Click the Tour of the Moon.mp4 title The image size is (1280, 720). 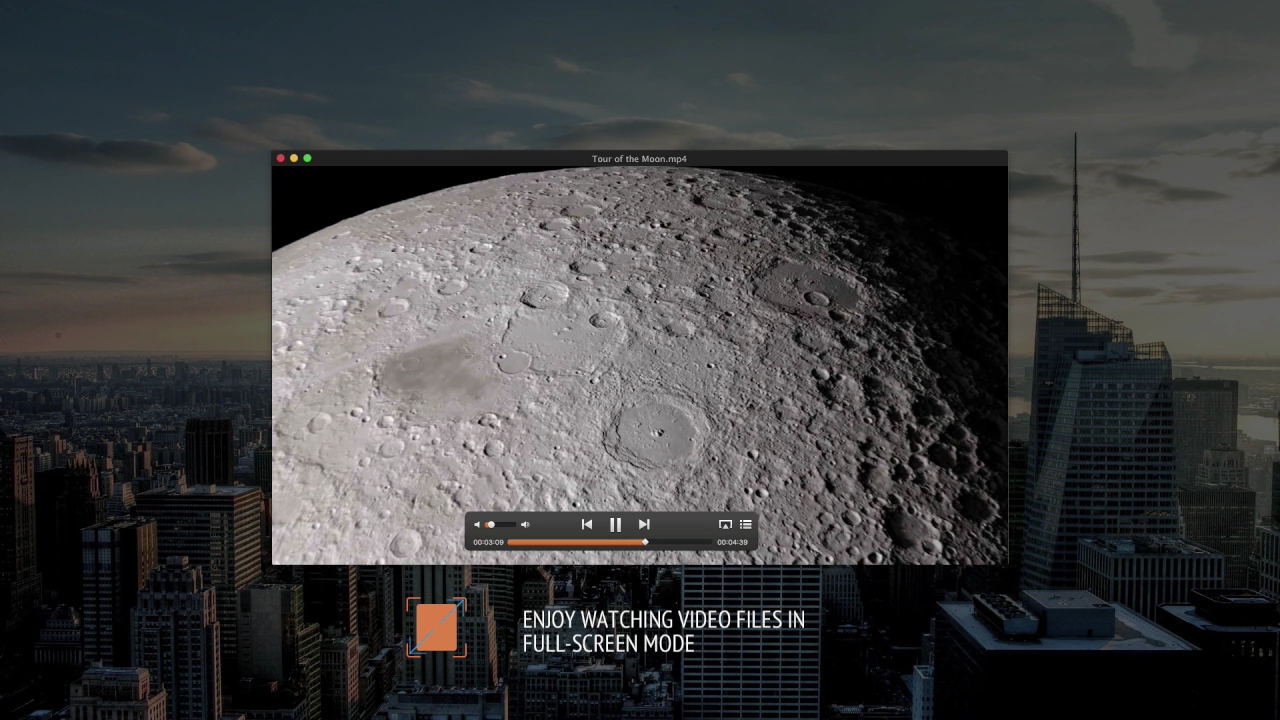[x=639, y=159]
